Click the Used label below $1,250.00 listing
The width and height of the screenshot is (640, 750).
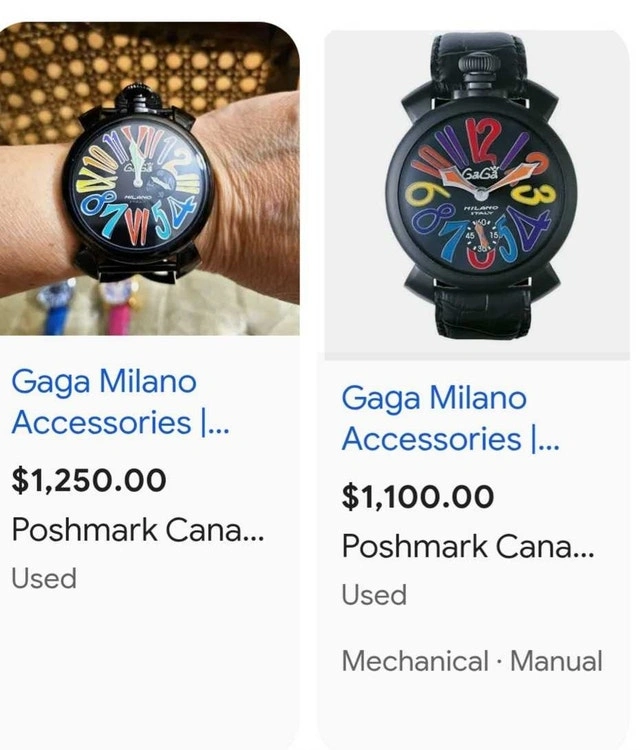pyautogui.click(x=44, y=578)
